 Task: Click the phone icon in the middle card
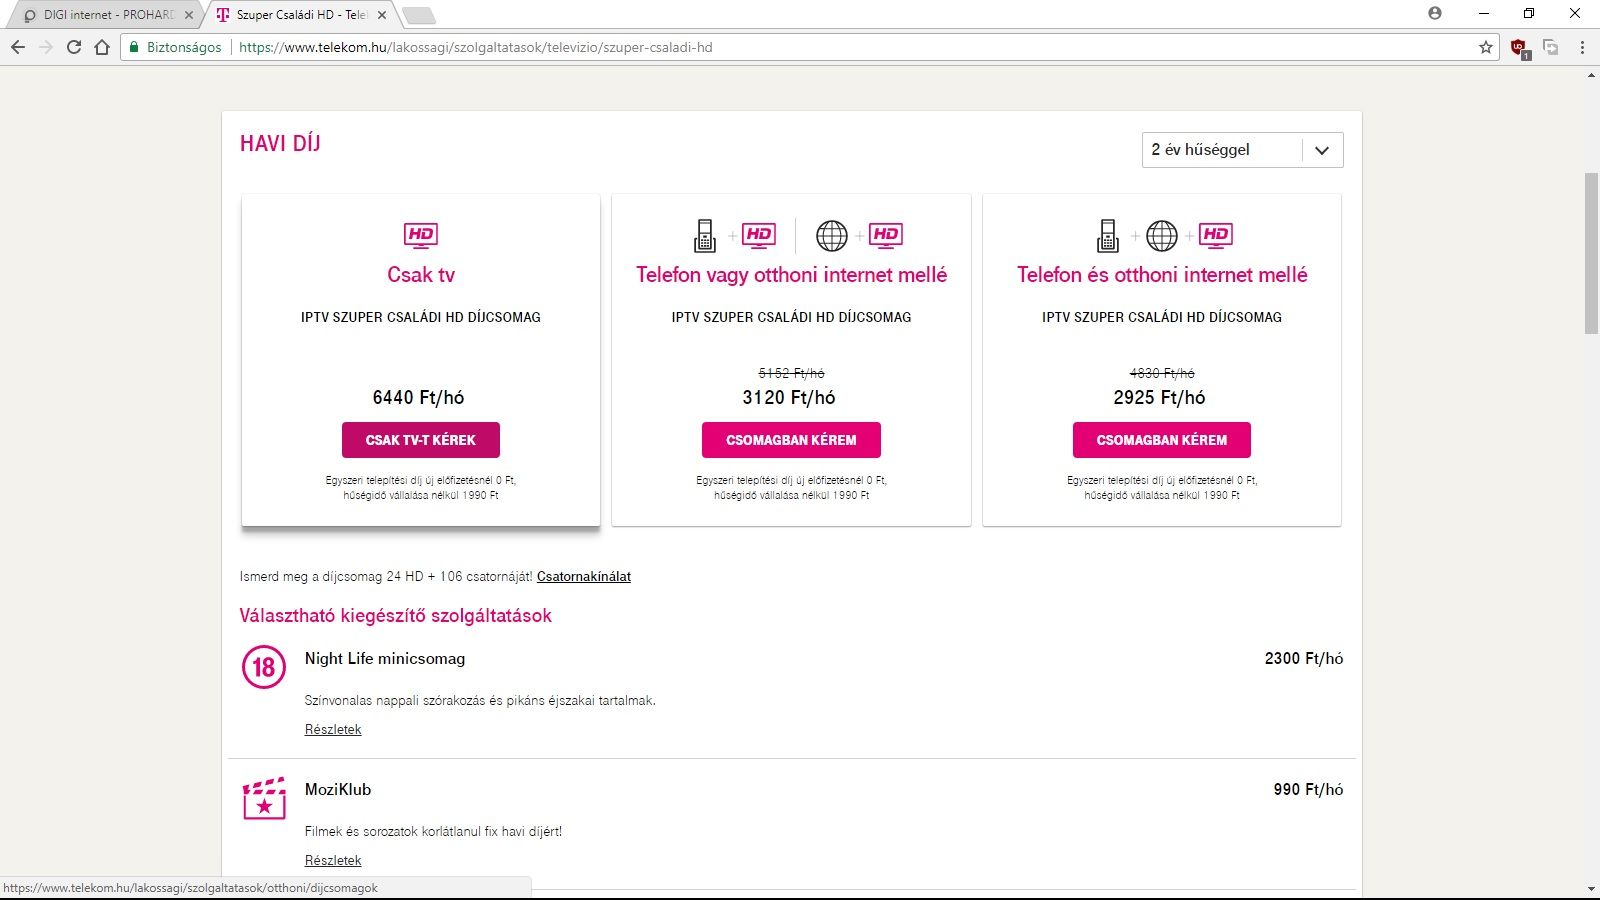pos(705,235)
